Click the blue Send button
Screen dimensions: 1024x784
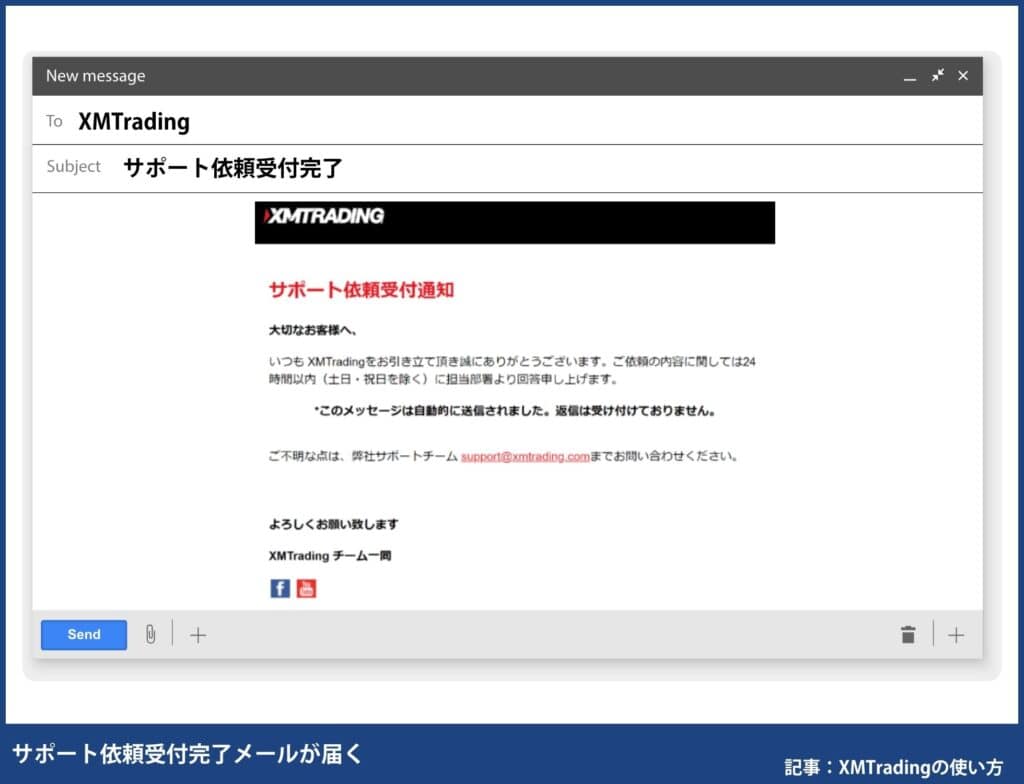tap(84, 634)
